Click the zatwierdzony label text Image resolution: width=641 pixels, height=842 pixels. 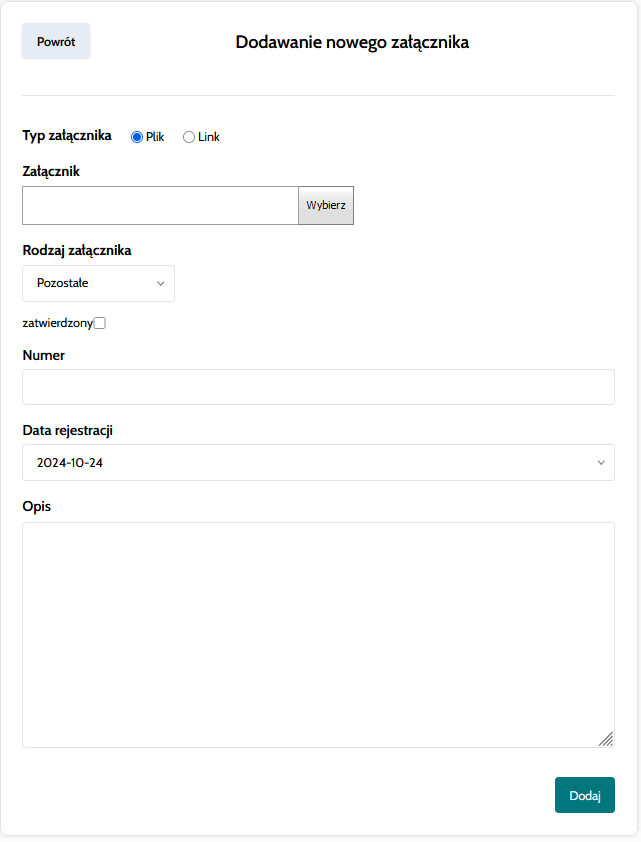point(57,323)
